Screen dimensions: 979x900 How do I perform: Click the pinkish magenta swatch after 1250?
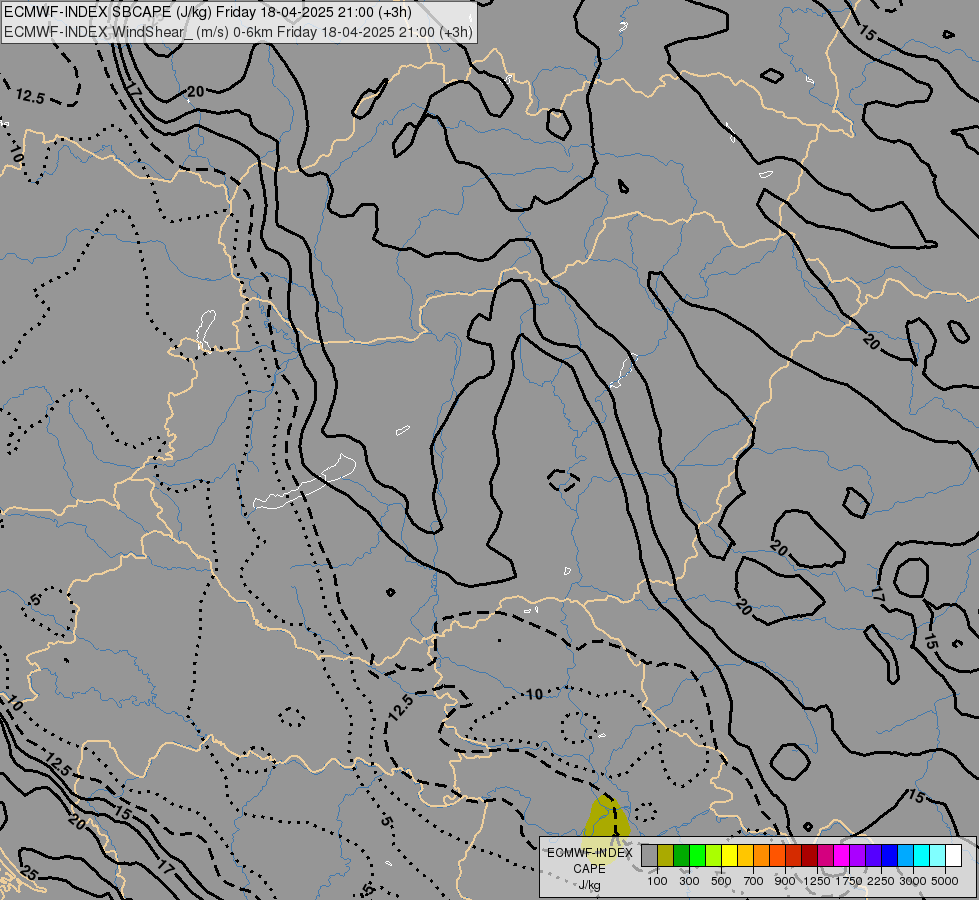825,856
